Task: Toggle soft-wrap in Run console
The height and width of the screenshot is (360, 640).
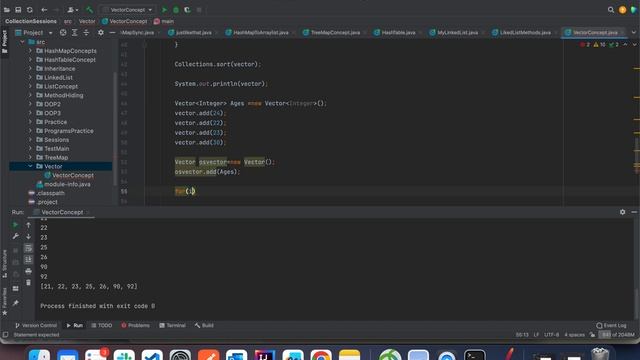Action: pyautogui.click(x=28, y=248)
